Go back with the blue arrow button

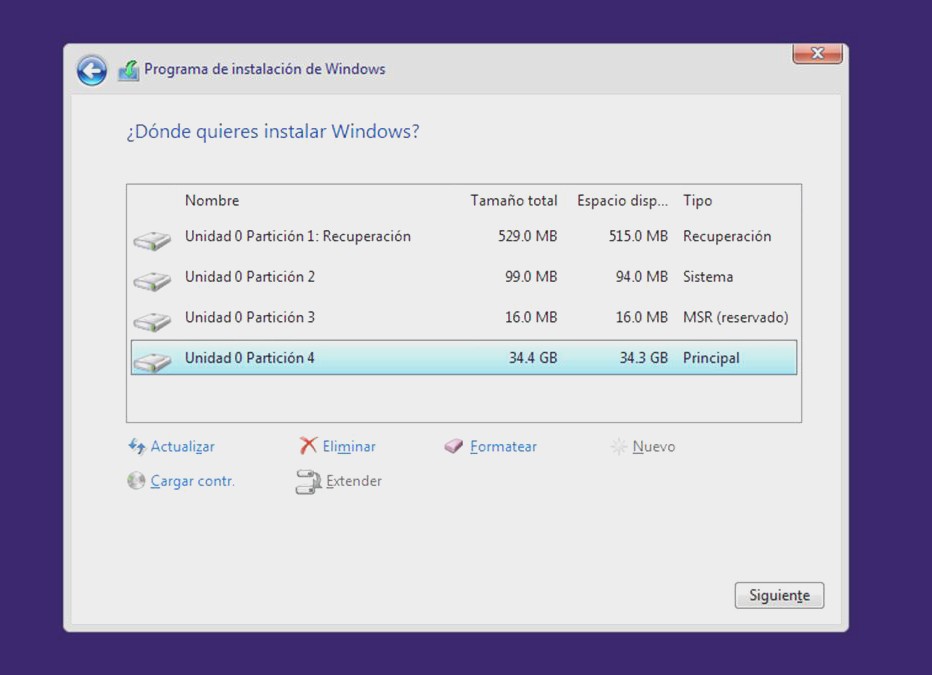coord(92,71)
